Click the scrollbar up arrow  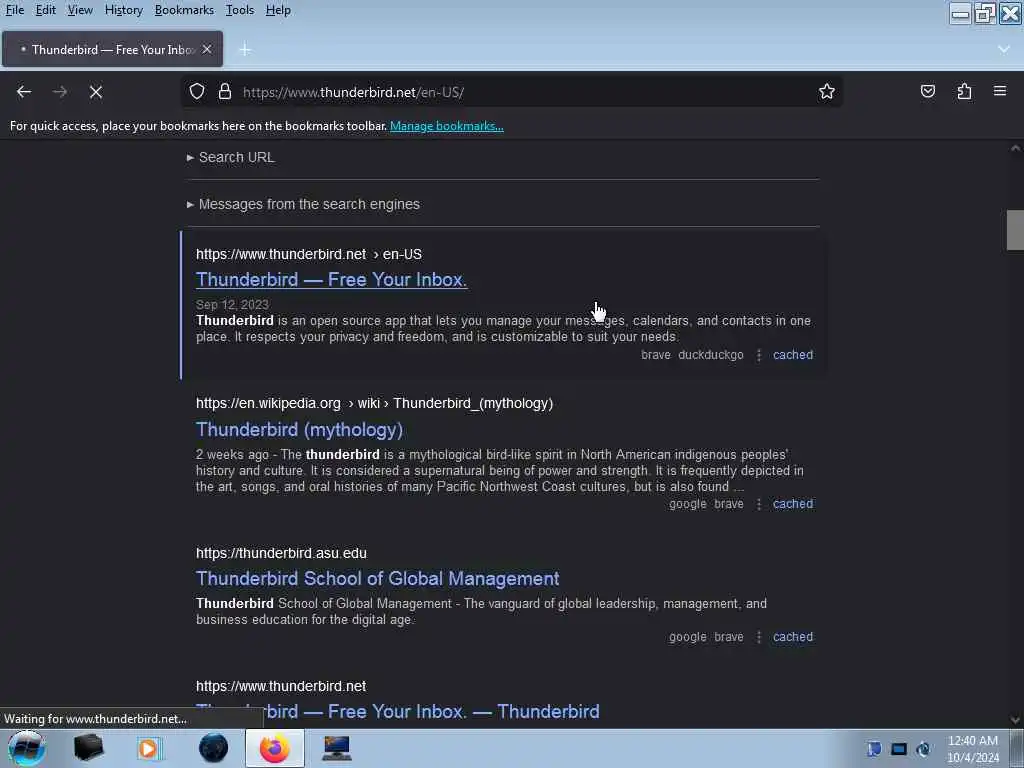pos(1015,148)
